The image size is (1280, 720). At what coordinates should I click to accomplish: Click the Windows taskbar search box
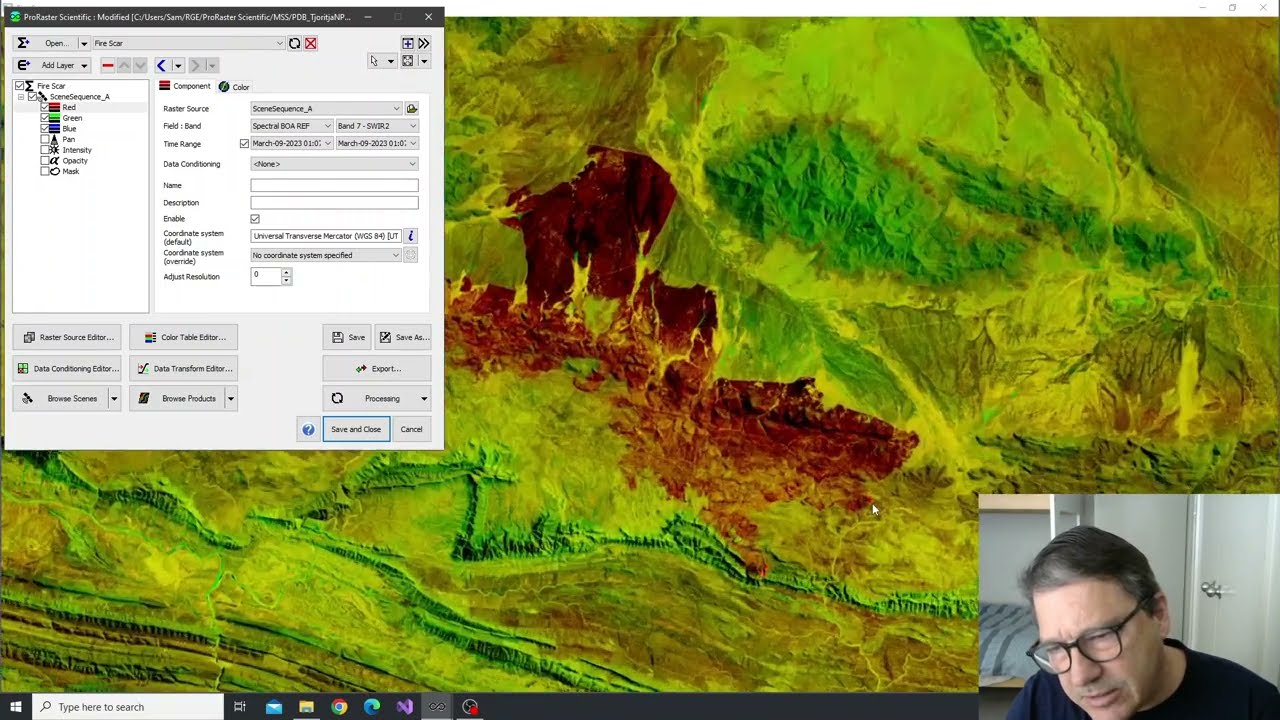tap(127, 707)
